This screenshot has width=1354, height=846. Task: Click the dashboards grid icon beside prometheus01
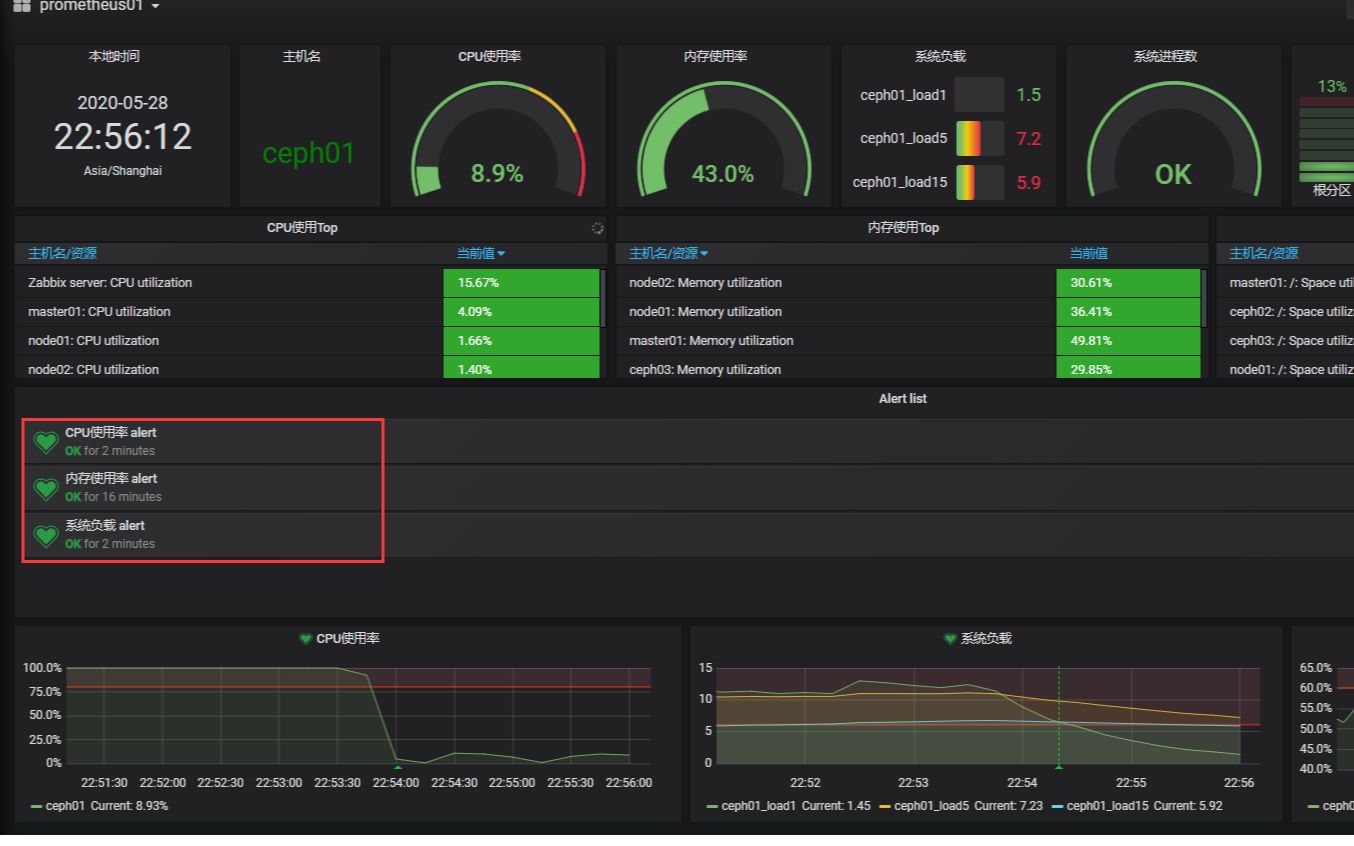click(x=22, y=6)
